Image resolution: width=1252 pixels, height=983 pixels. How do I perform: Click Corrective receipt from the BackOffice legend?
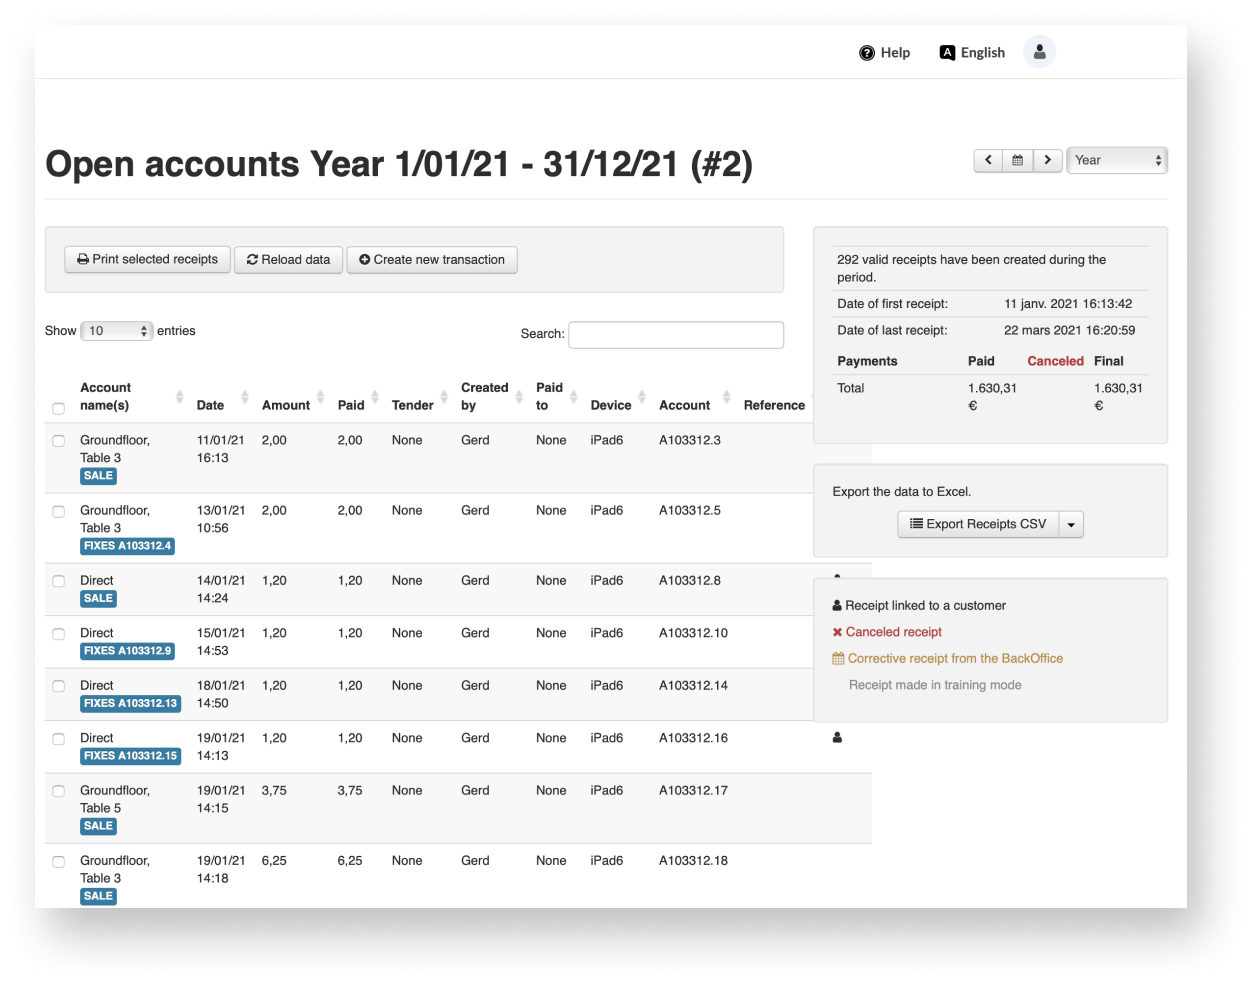(x=948, y=659)
